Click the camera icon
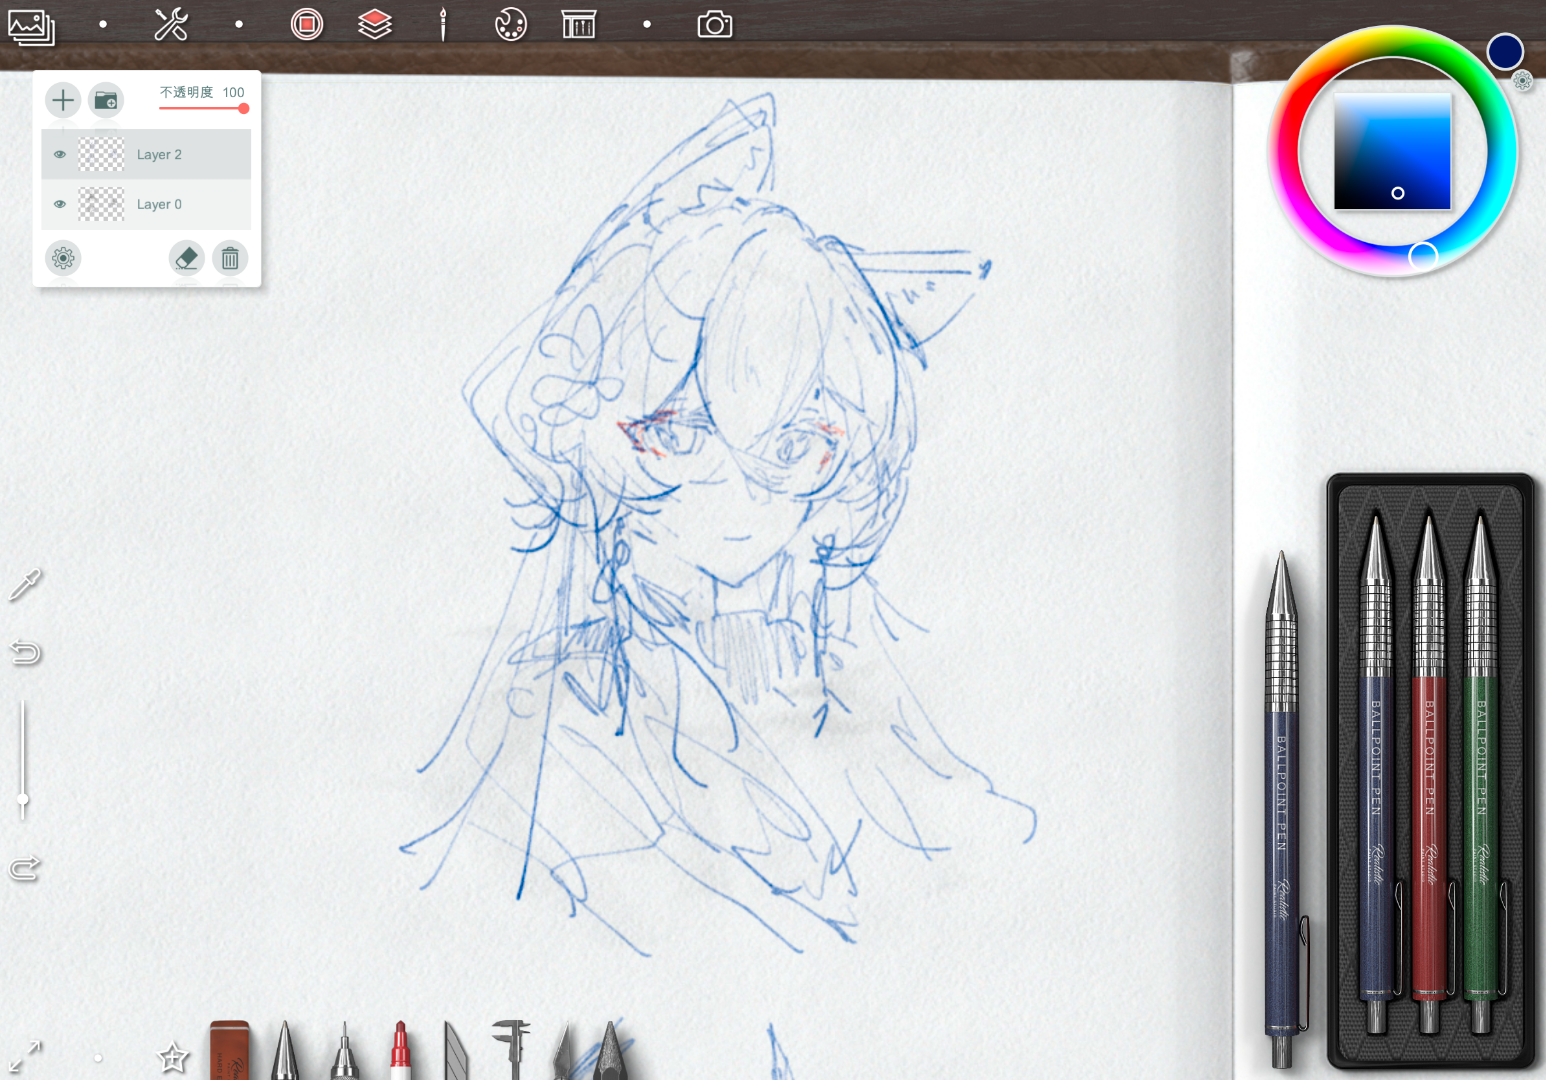1546x1080 pixels. pos(714,24)
